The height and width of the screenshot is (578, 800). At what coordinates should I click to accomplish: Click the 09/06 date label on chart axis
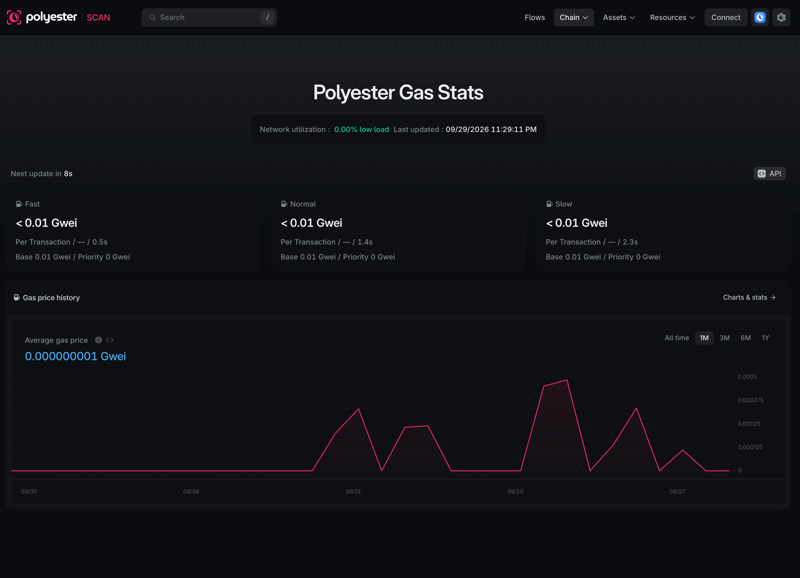[x=191, y=492]
